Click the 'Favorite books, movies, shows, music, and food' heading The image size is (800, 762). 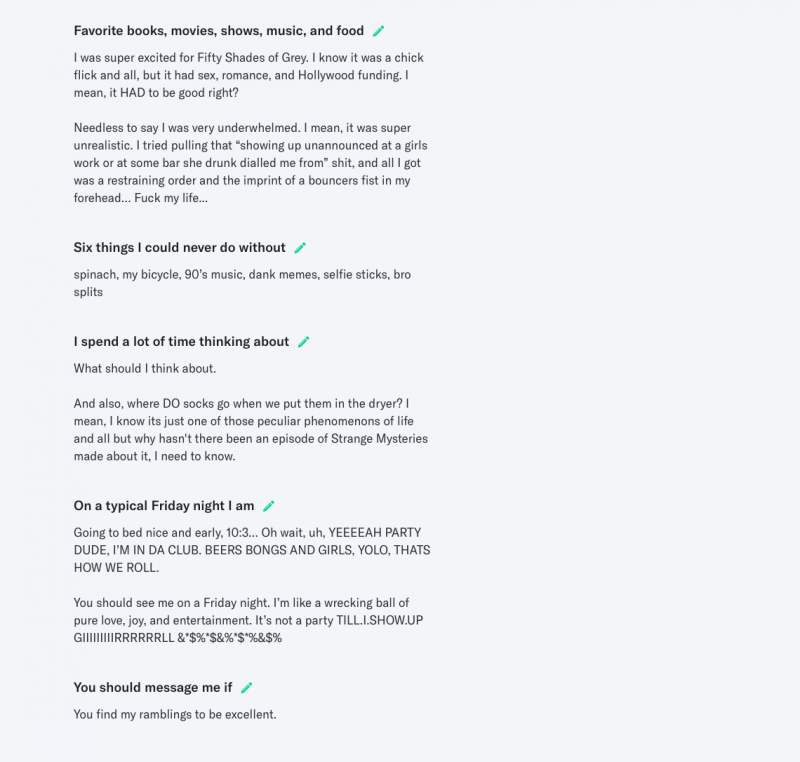218,31
